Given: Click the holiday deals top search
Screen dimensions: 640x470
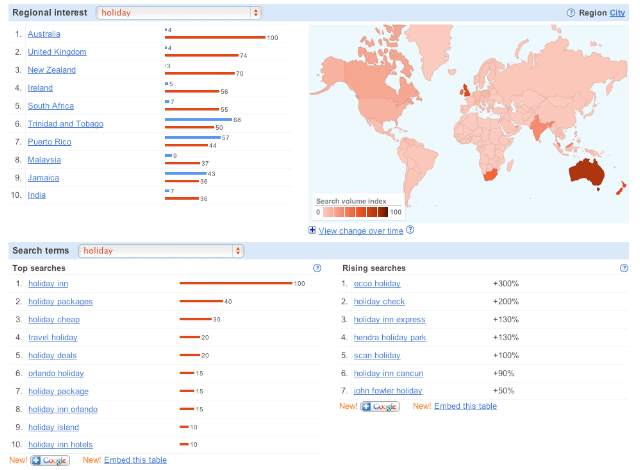Looking at the screenshot, I should (52, 355).
